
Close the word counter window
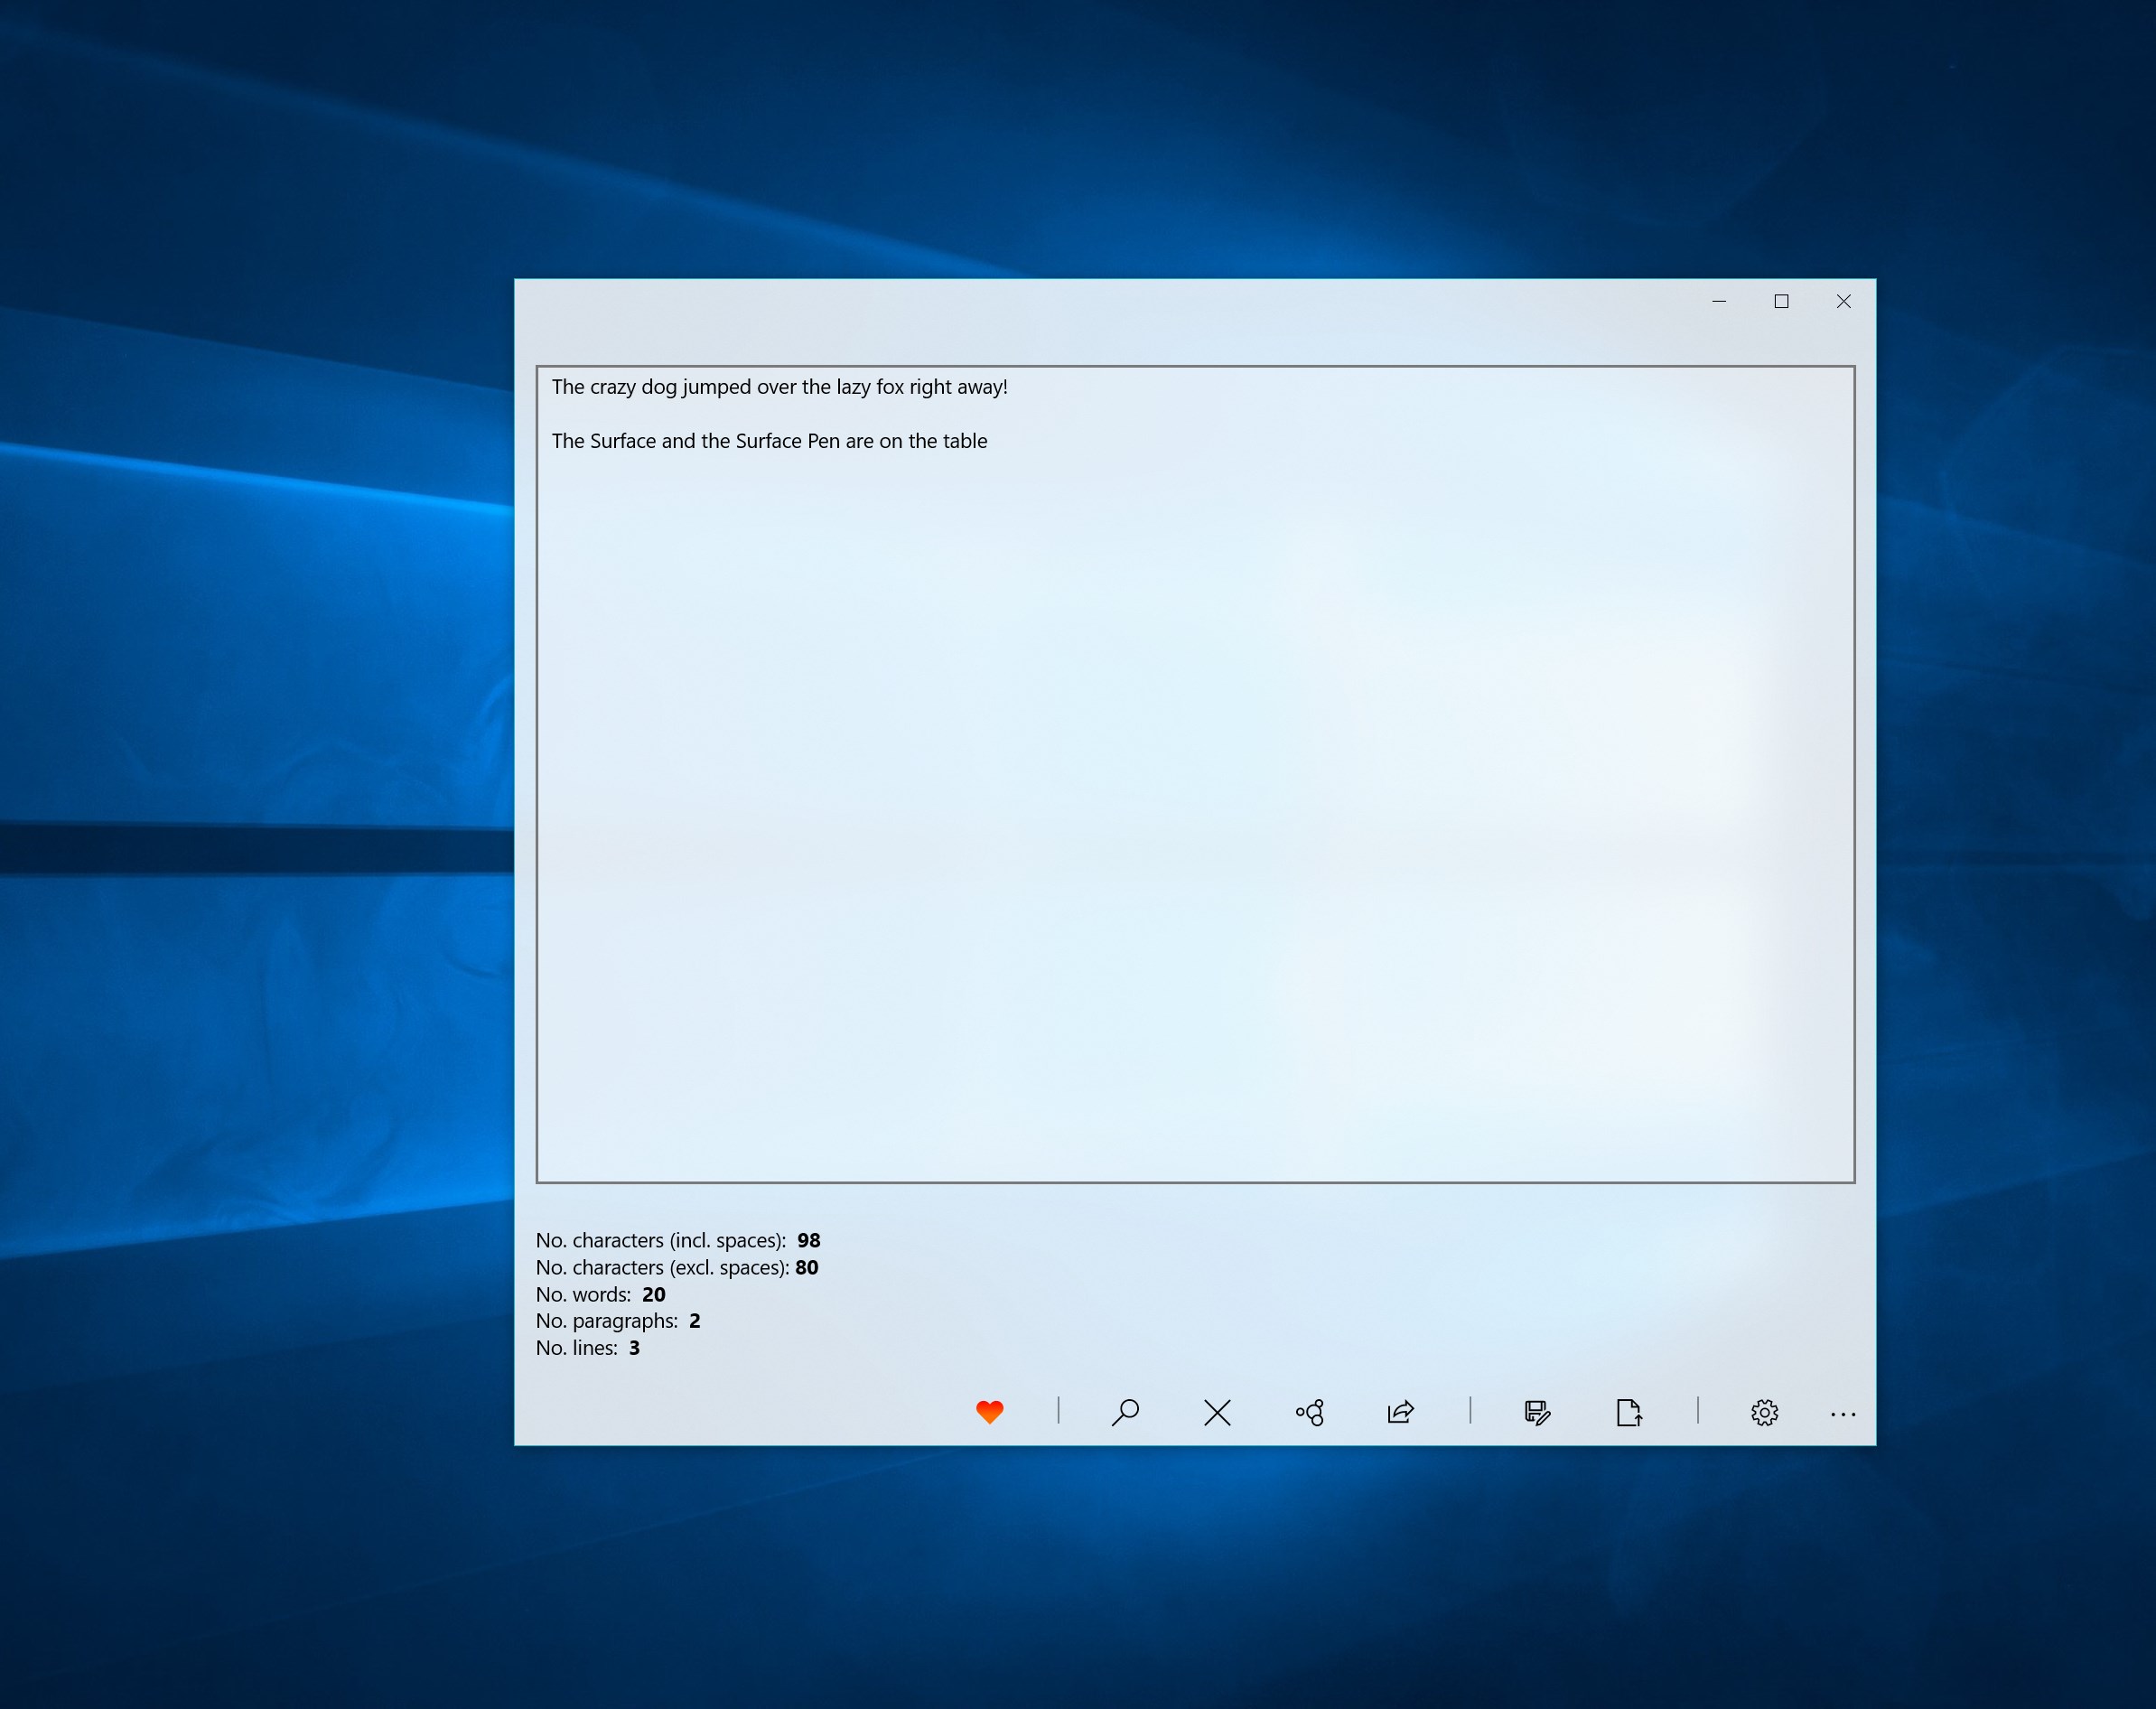click(1843, 301)
